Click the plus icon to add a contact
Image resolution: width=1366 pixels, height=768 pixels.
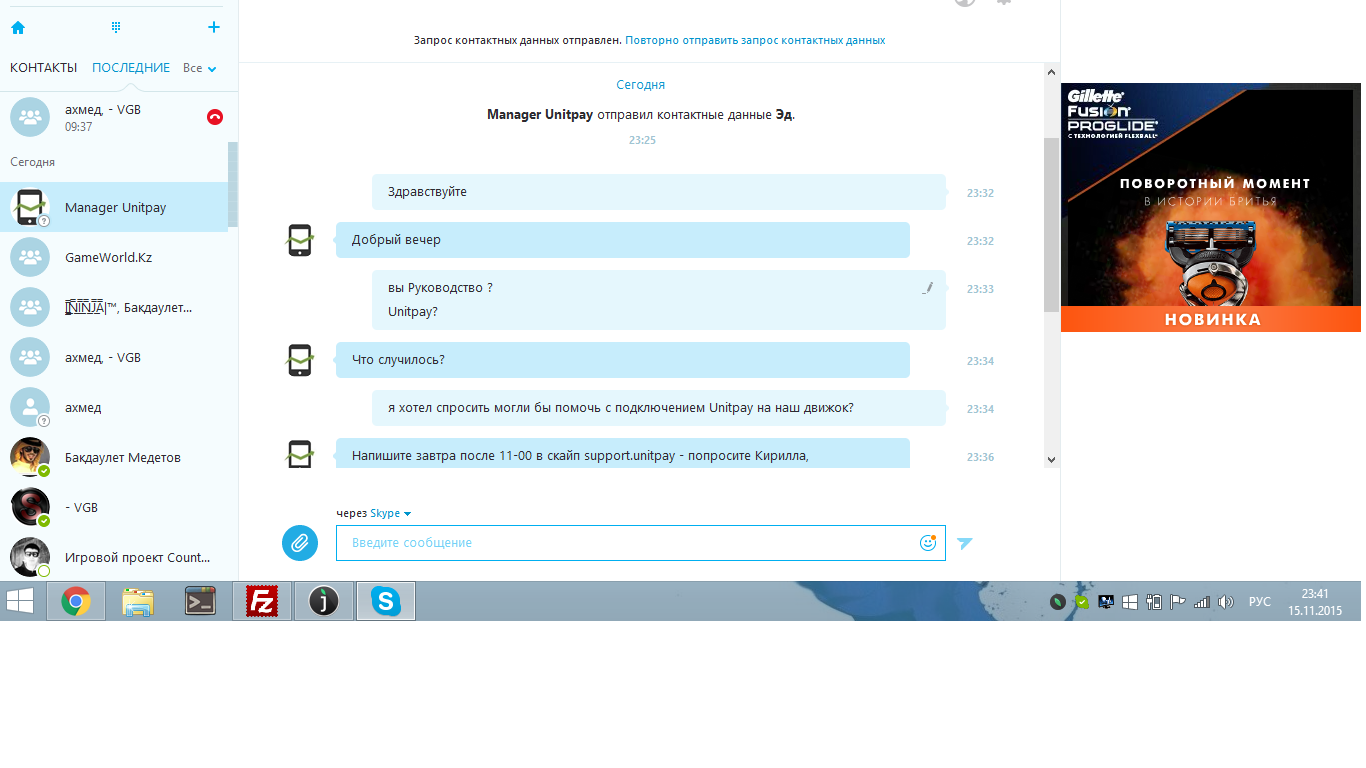click(213, 27)
